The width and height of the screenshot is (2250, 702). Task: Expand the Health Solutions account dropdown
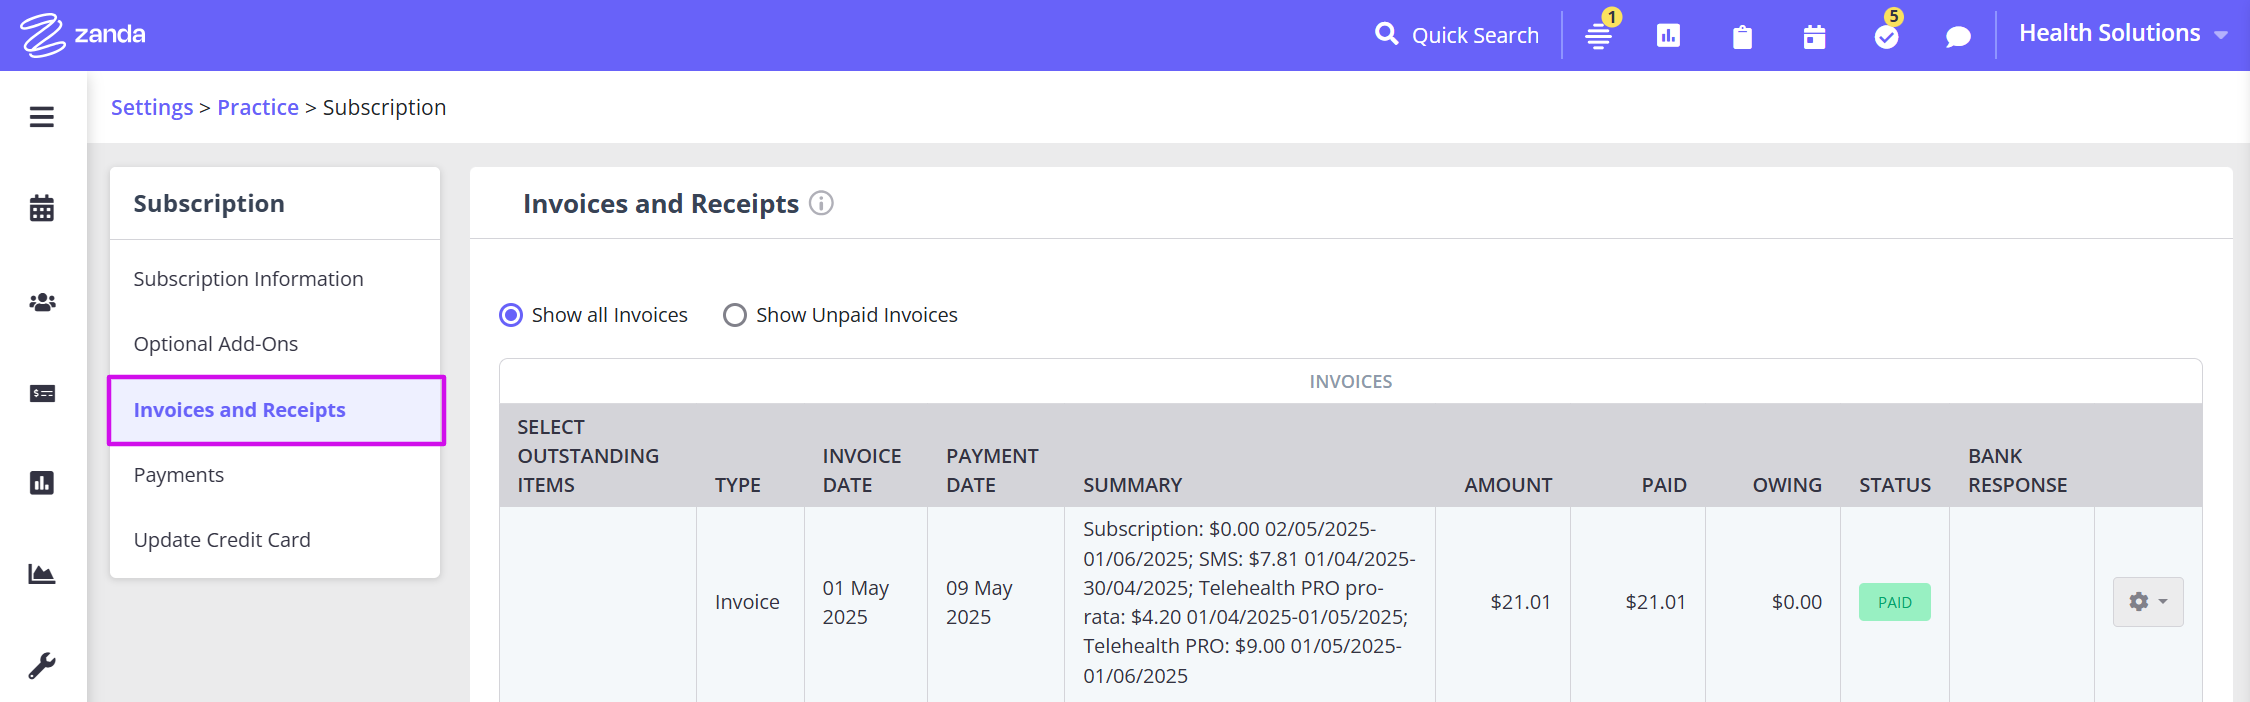pos(2123,34)
